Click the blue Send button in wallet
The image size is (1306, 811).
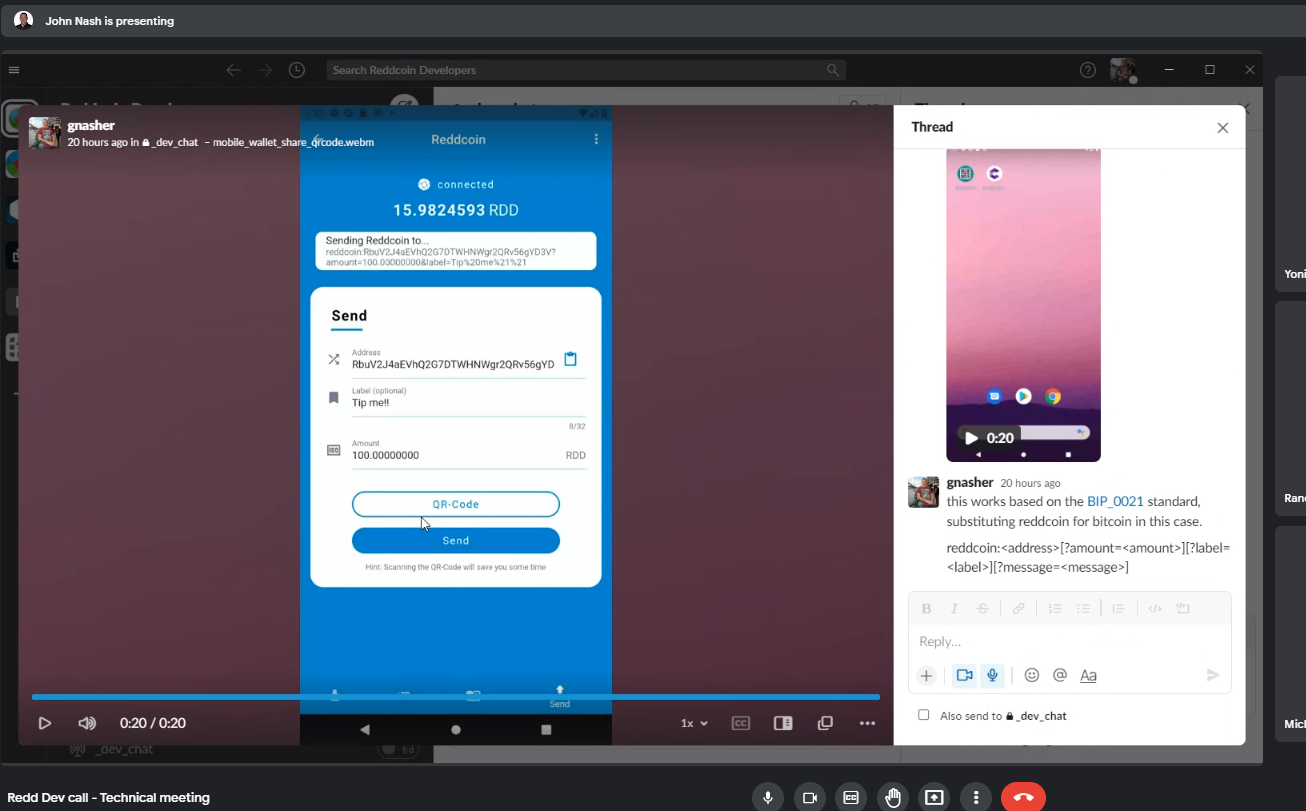click(x=456, y=540)
